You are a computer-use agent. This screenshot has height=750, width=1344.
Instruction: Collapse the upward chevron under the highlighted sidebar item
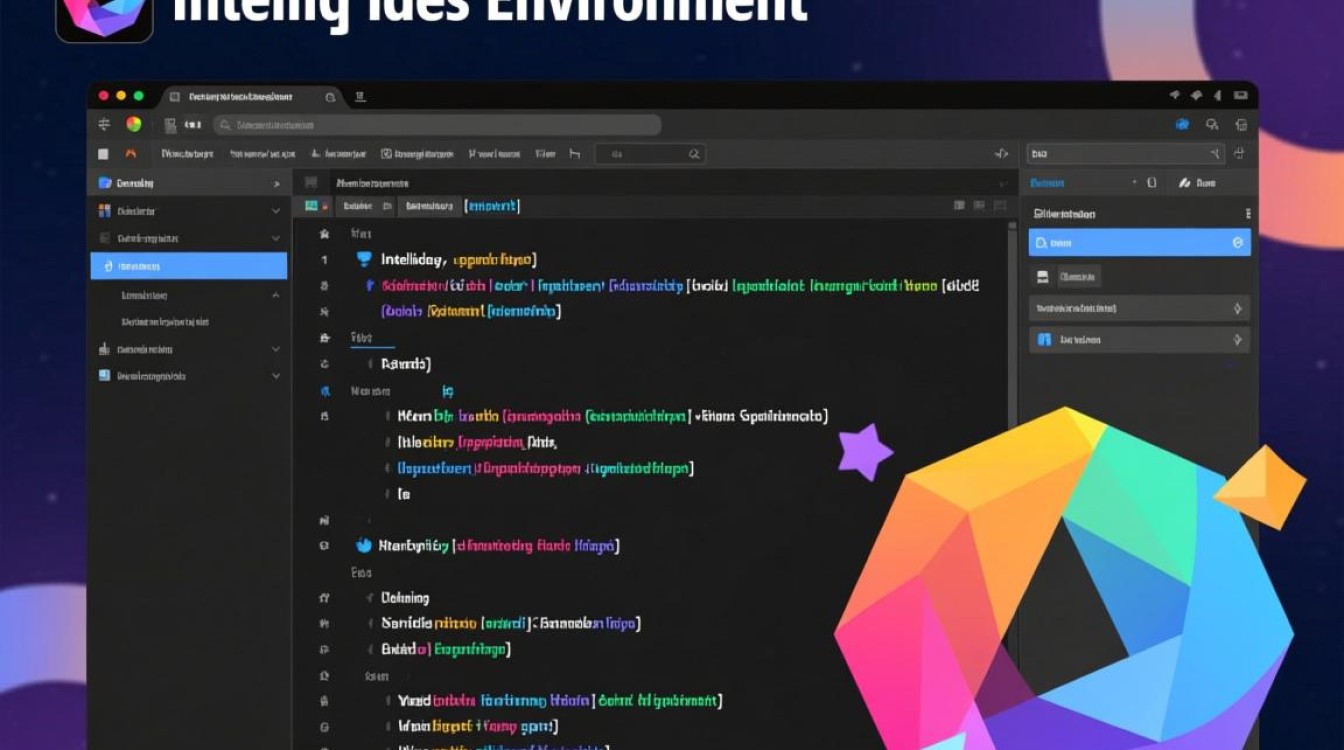click(x=277, y=295)
